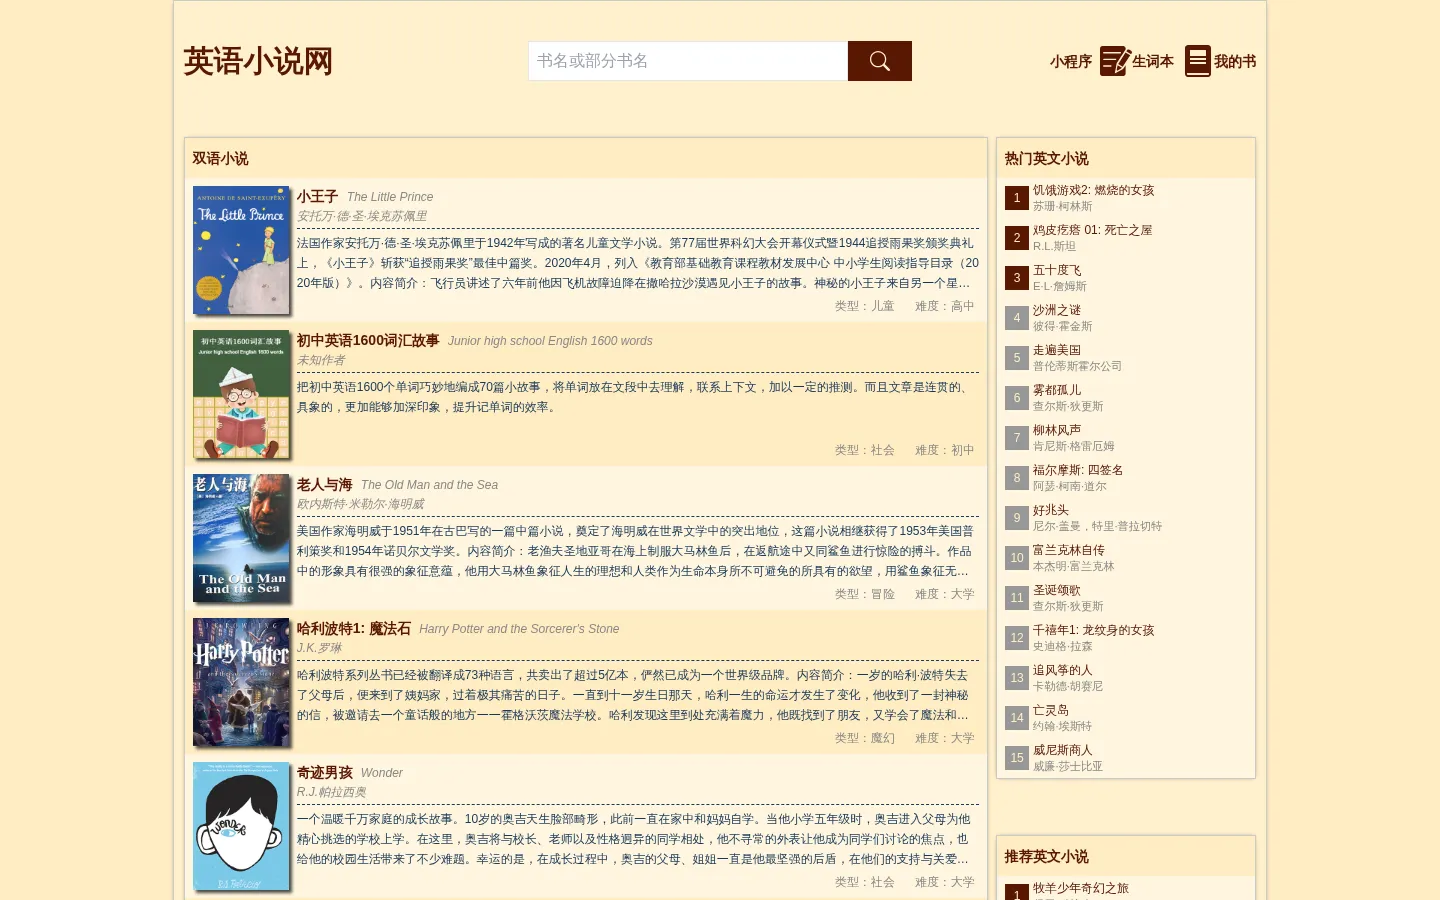This screenshot has width=1440, height=900.
Task: Open The Old Man and the Sea cover
Action: point(241,538)
